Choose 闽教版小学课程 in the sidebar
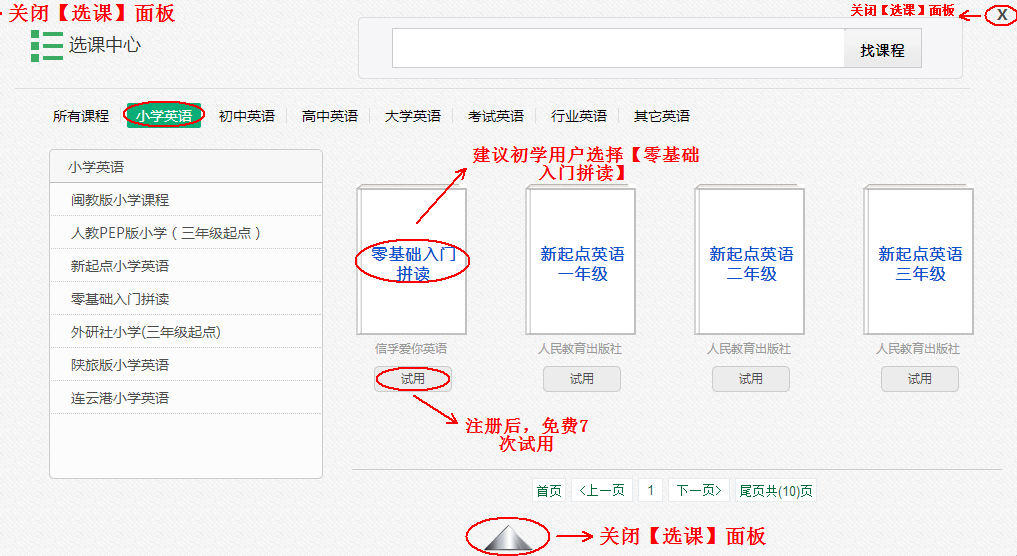Screen dimensions: 1017x556 [120, 200]
